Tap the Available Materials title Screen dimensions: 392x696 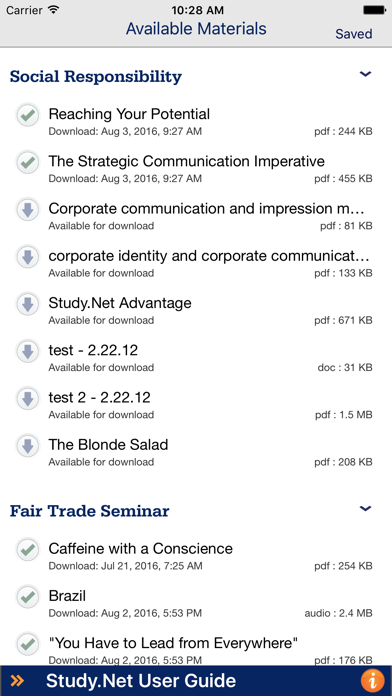196,29
